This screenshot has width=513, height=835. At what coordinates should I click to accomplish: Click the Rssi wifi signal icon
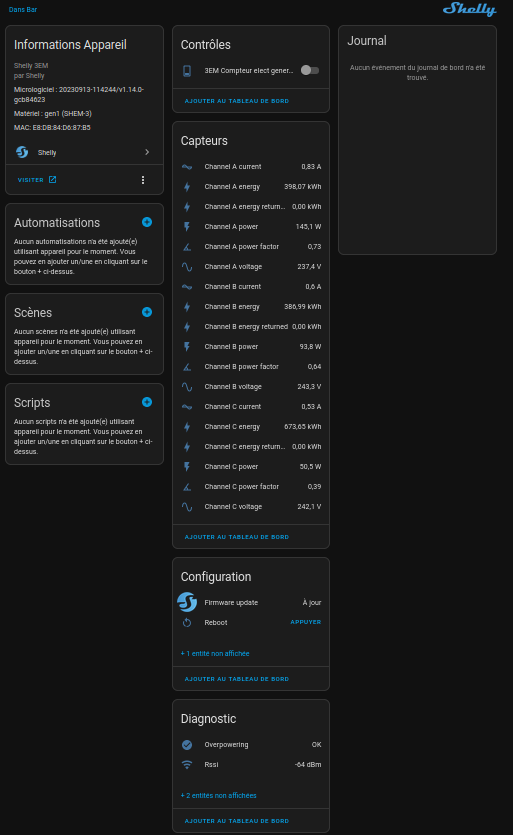(x=187, y=765)
